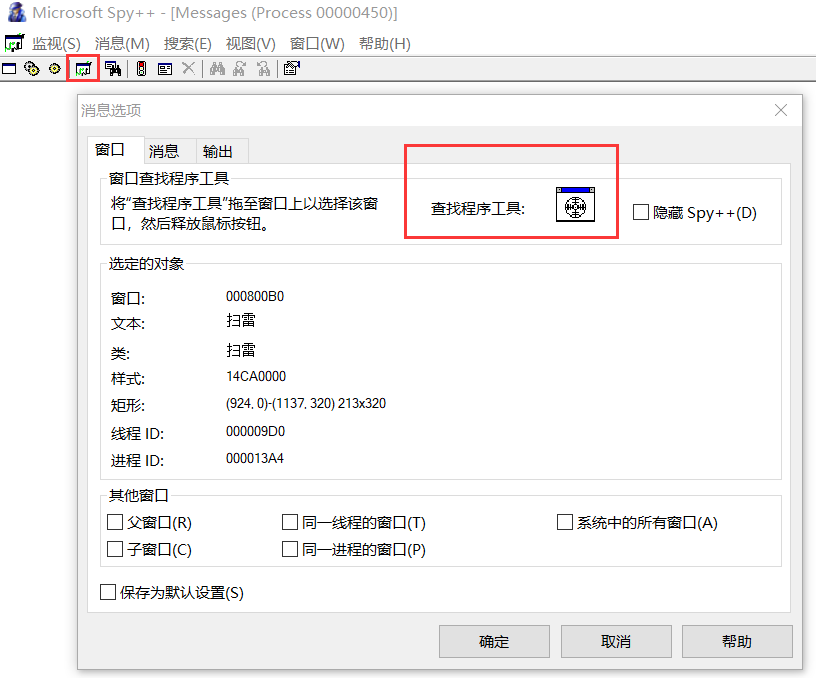Click the thread ID value 000009D0
This screenshot has width=816, height=678.
(256, 431)
